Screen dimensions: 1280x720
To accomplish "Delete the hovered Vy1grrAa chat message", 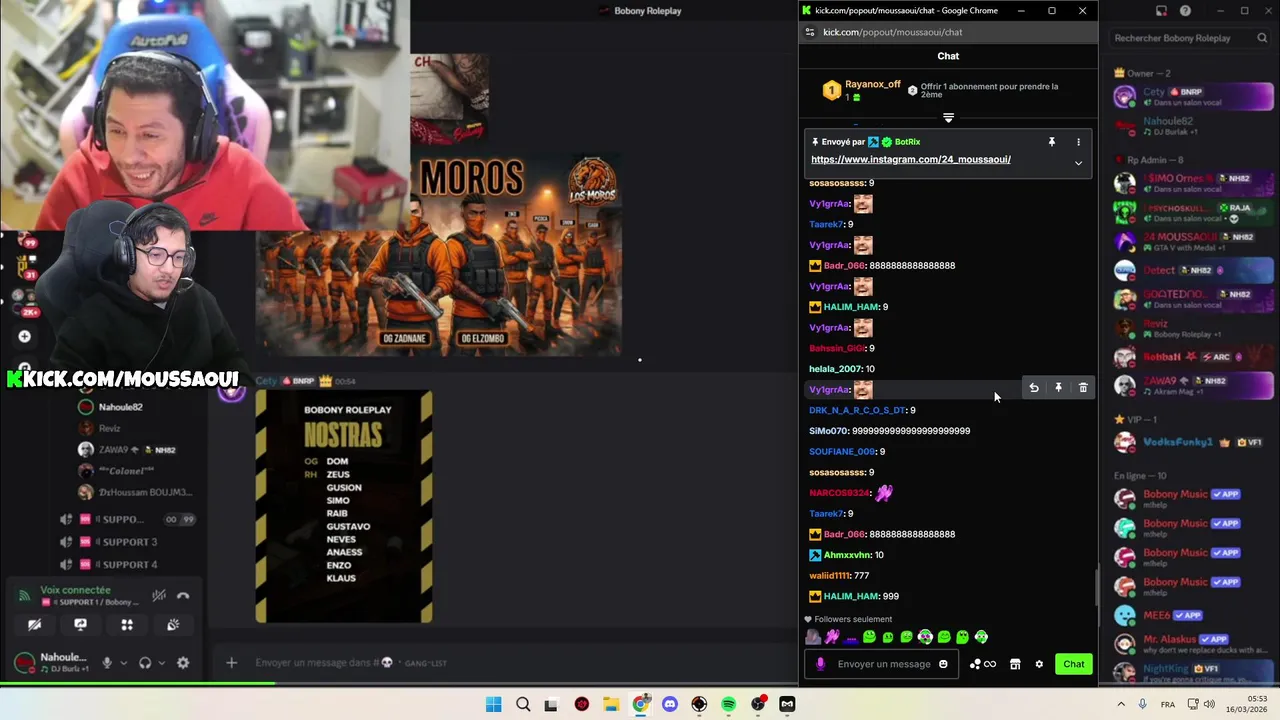I will point(1083,388).
